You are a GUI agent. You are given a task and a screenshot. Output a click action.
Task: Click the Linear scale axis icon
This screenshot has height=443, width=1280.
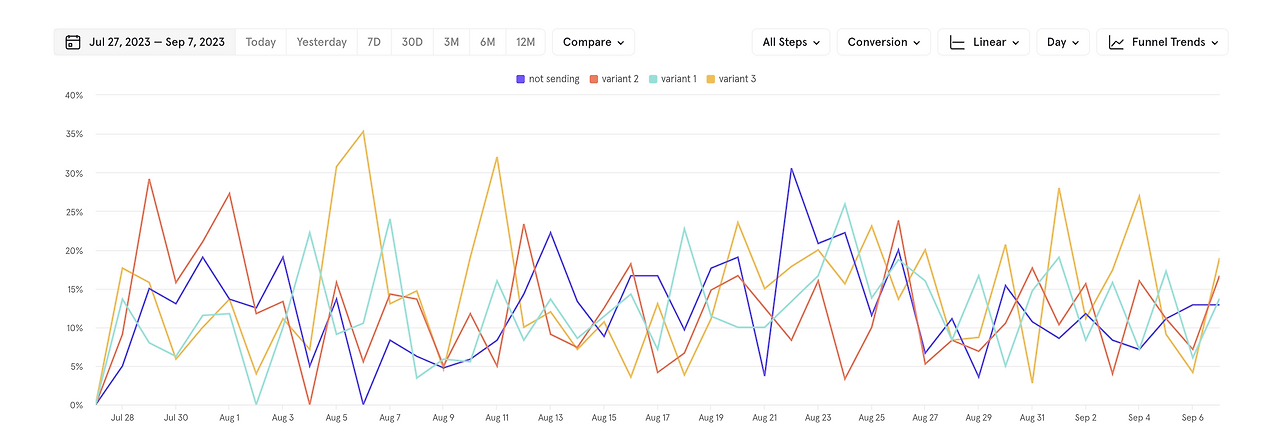point(957,42)
